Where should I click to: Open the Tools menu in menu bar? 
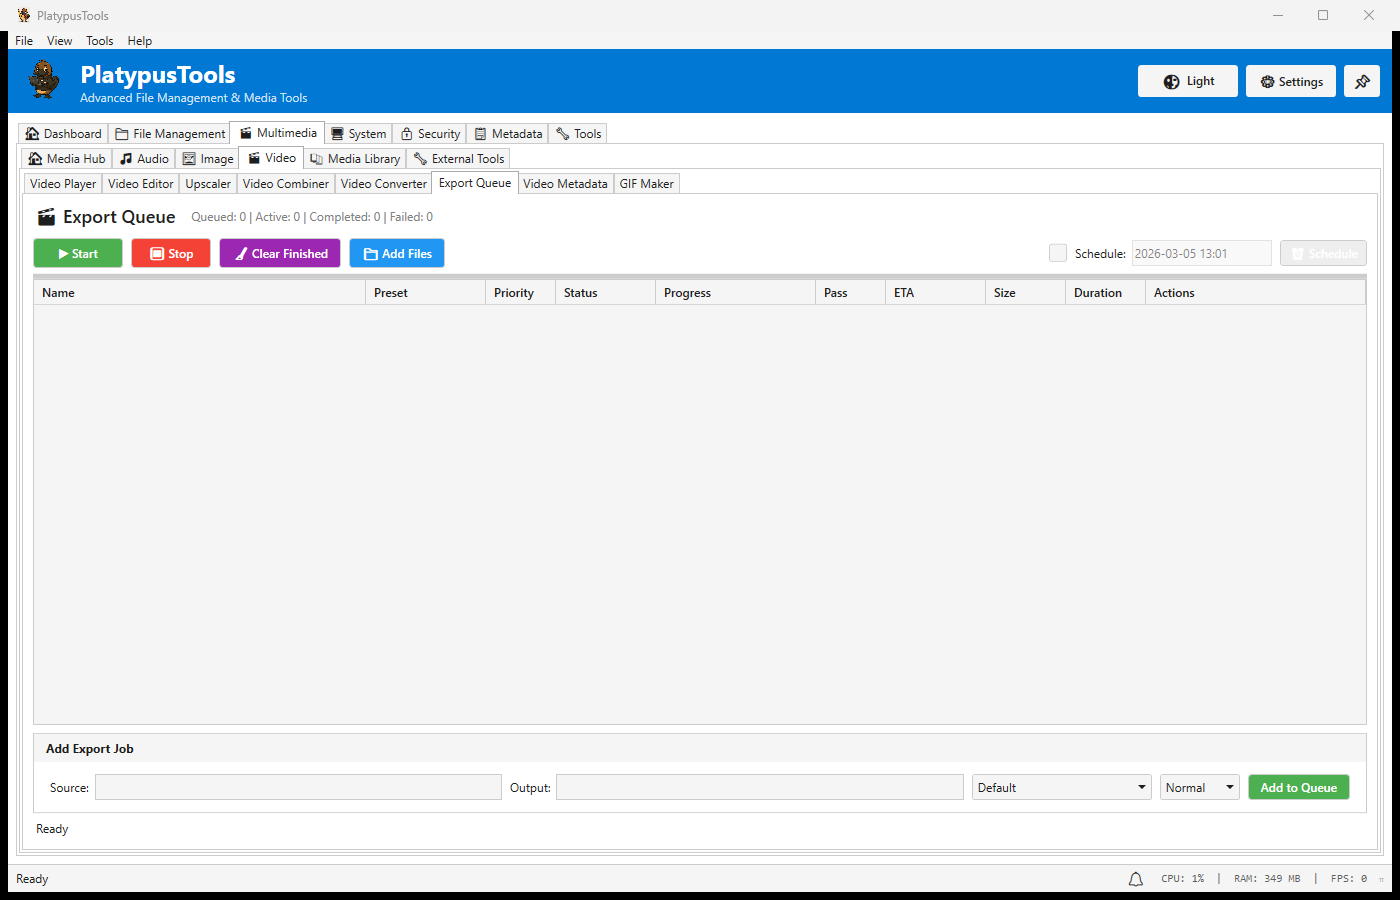click(x=99, y=41)
